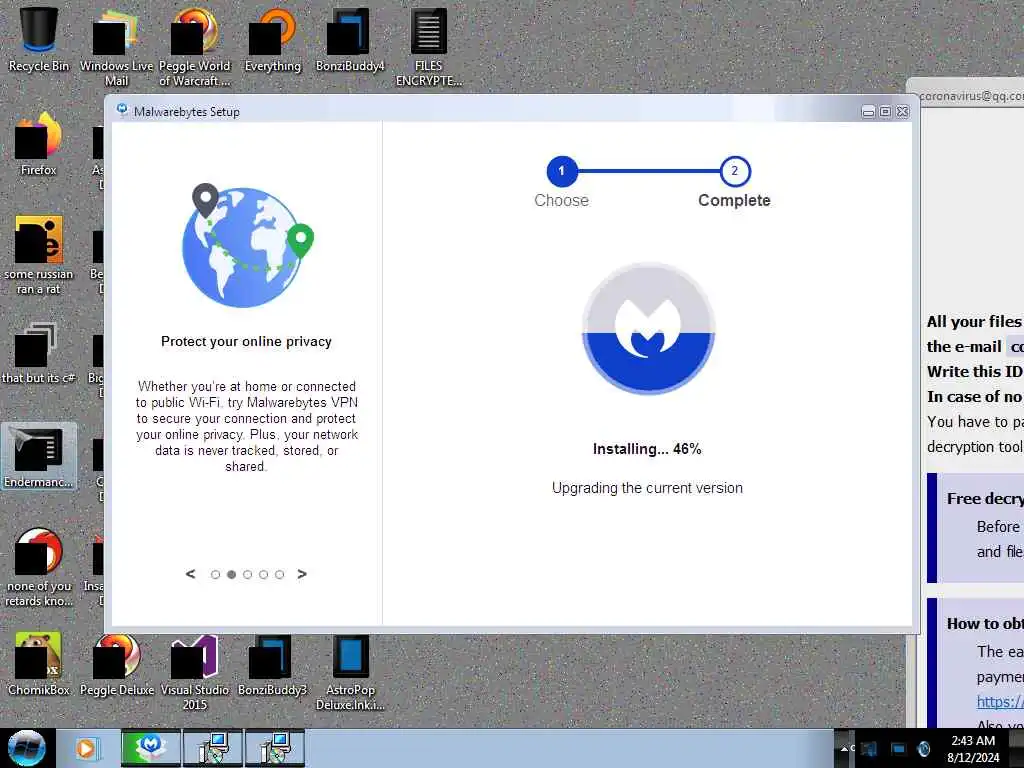Open Windows Live Mail desktop shortcut
1024x768 pixels.
point(116,47)
